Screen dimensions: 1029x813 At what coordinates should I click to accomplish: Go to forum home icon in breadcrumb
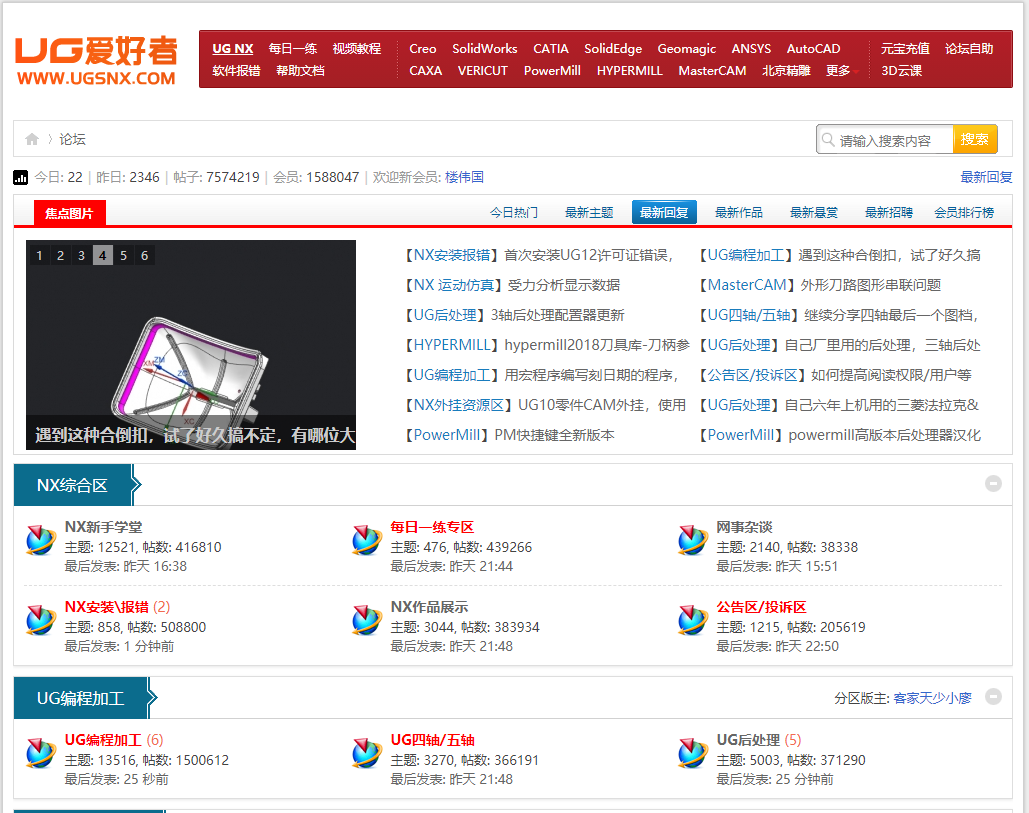pyautogui.click(x=32, y=139)
